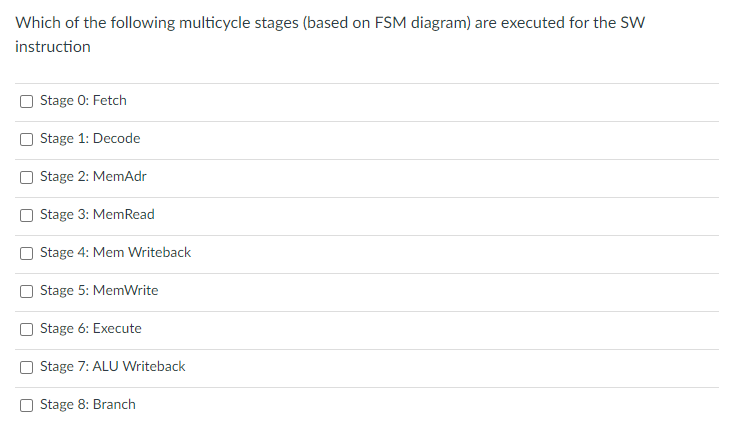
Task: Click the "Stage 0: Fetch" label text
Action: click(83, 101)
